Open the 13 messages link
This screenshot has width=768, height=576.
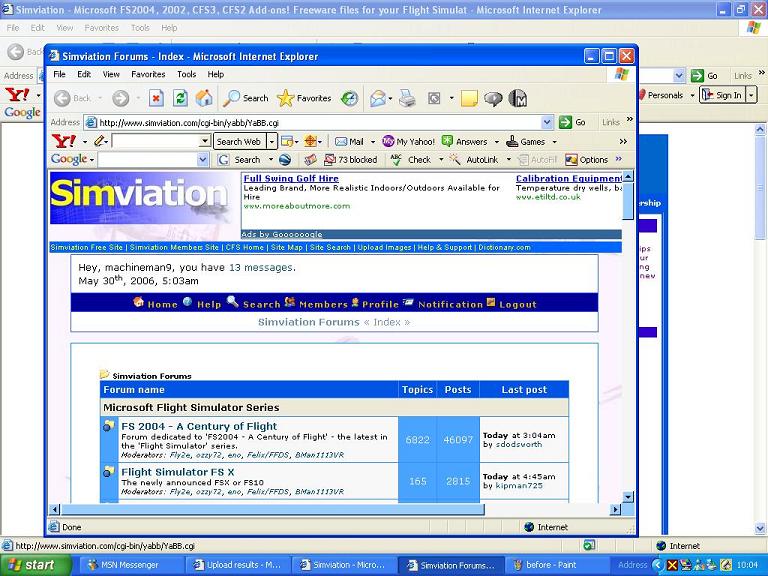[260, 268]
